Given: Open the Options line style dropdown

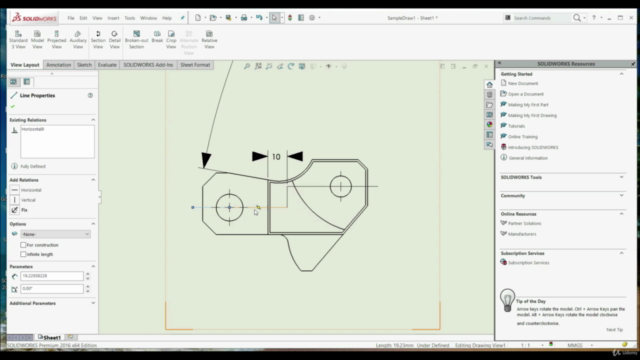Looking at the screenshot, I should point(56,234).
